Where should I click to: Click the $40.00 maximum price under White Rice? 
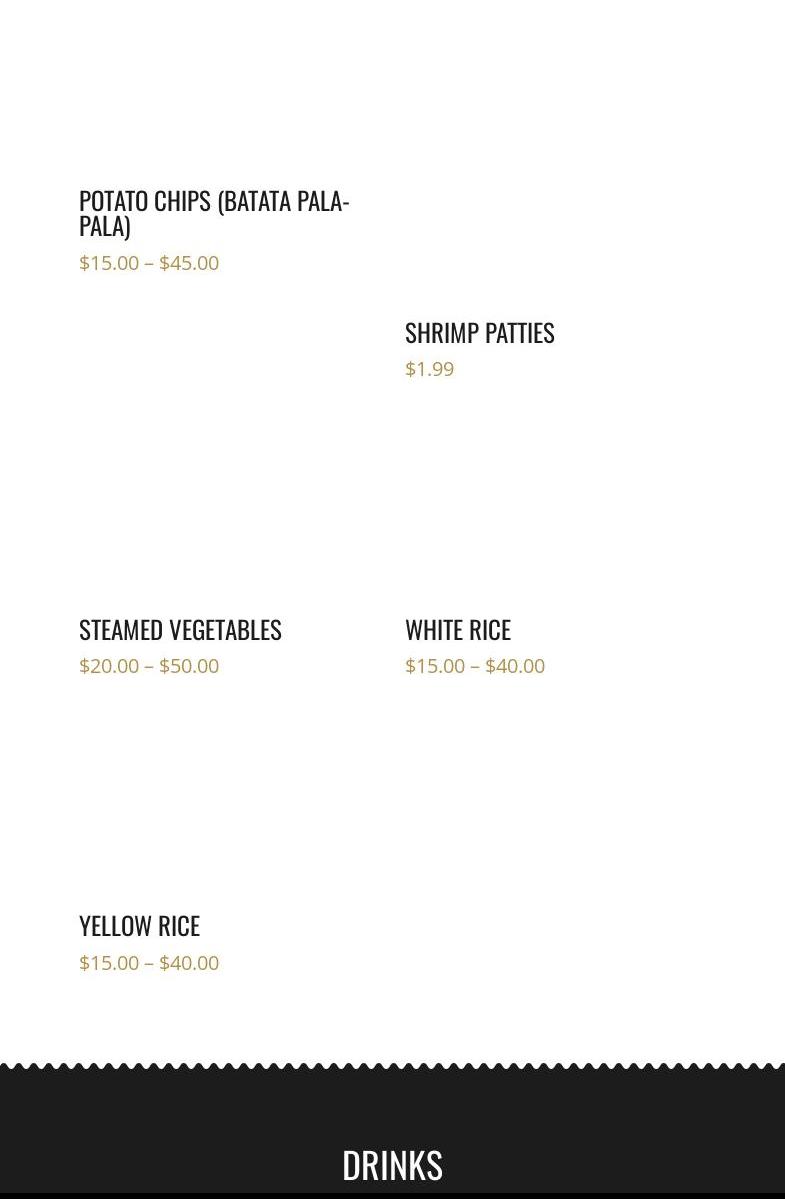point(515,666)
